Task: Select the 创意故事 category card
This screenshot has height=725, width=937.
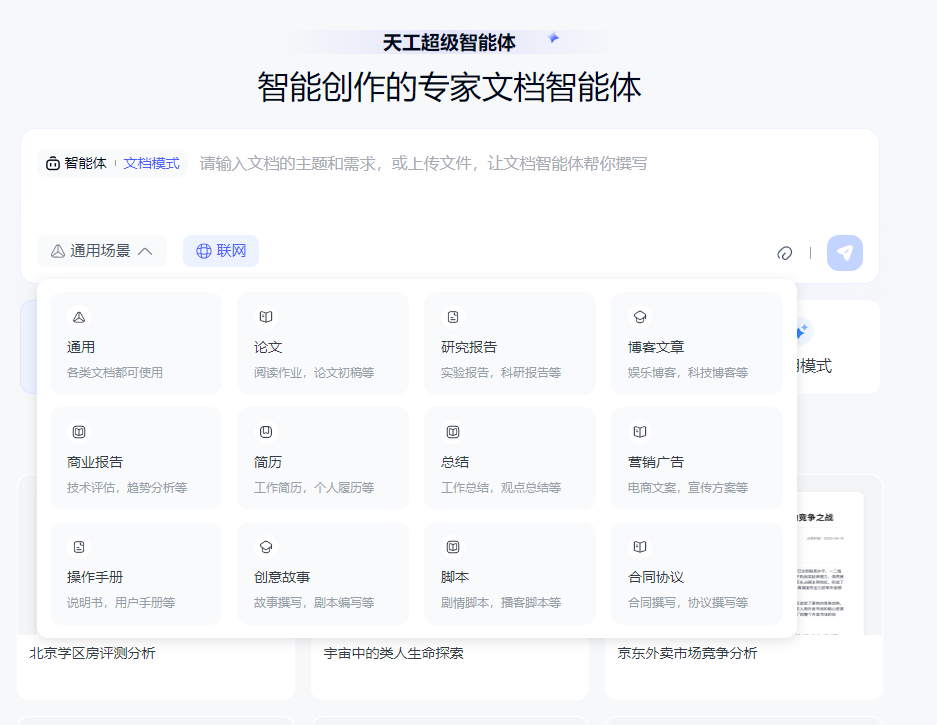Action: pyautogui.click(x=322, y=573)
